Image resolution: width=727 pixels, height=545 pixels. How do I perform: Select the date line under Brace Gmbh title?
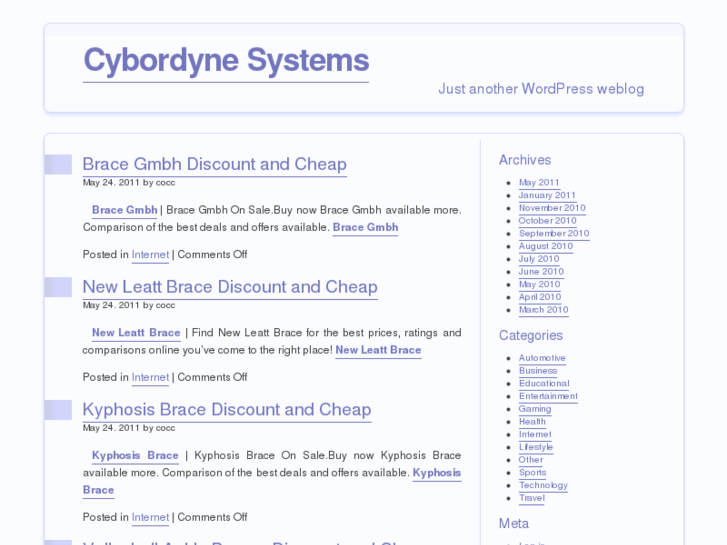[x=129, y=182]
